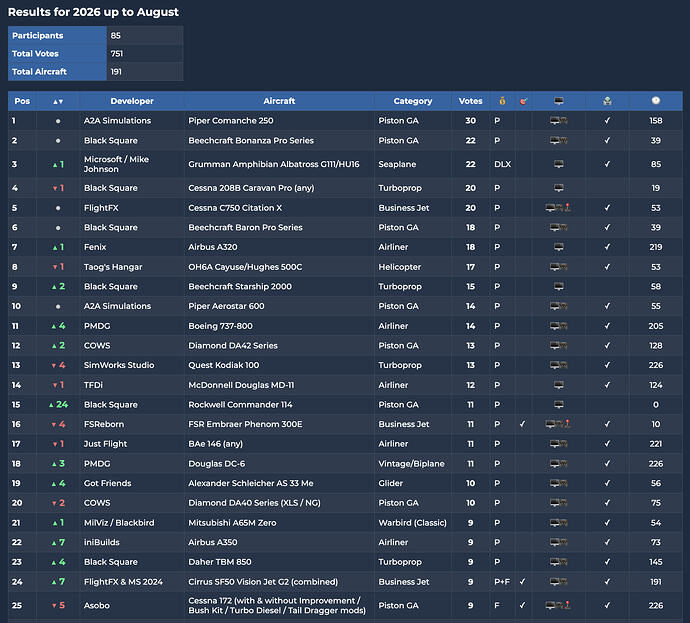690x623 pixels.
Task: Click the monitor platform column header icon
Action: coord(558,101)
